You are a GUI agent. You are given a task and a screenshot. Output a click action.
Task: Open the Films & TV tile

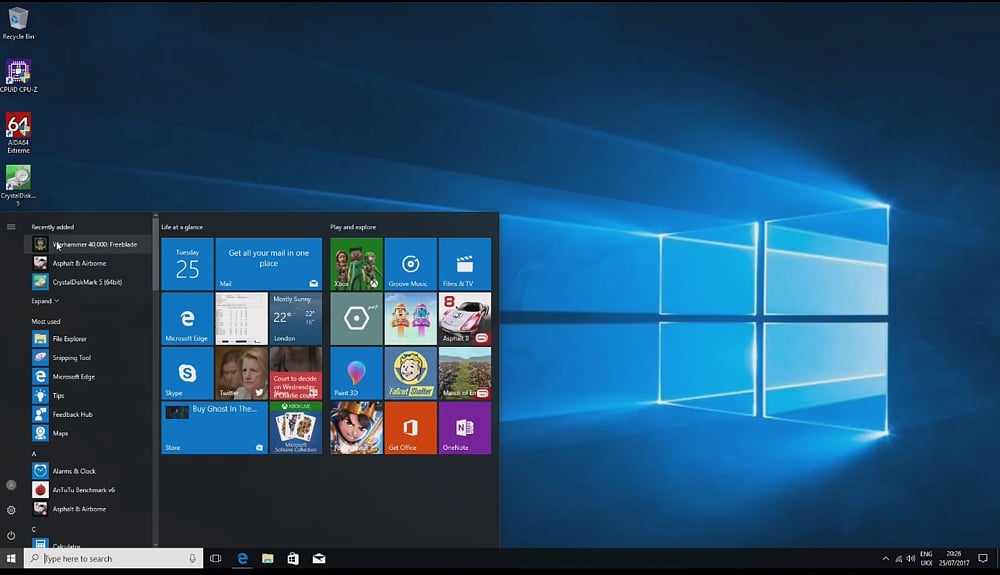coord(464,264)
